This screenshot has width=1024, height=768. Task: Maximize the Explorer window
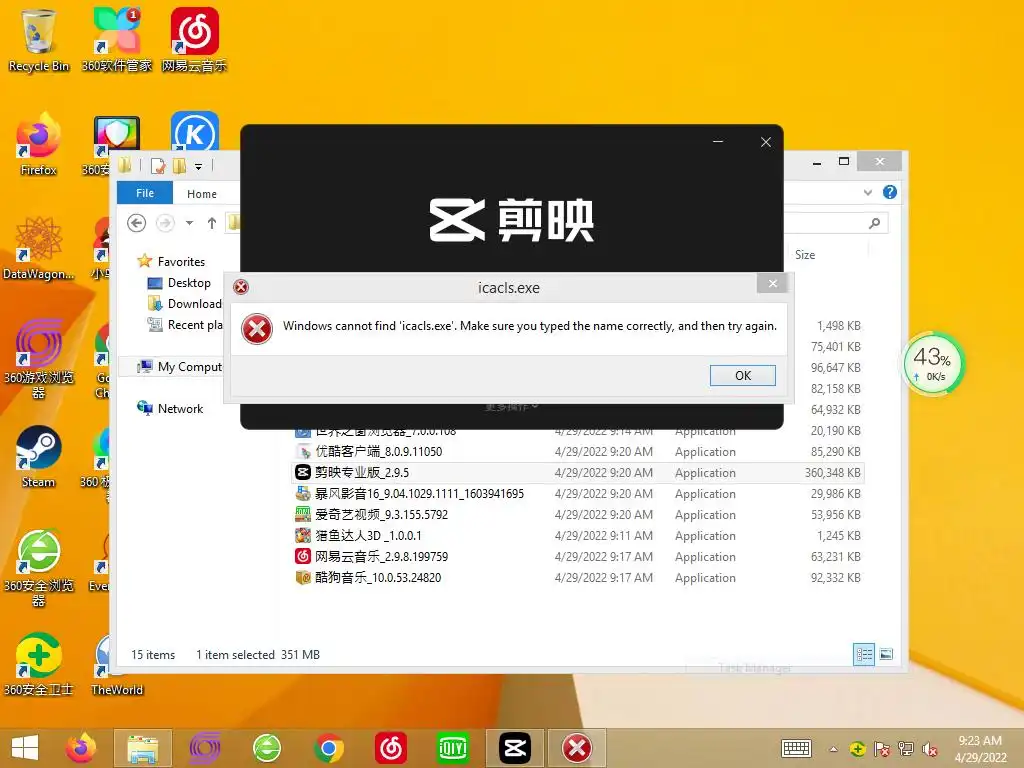(x=844, y=161)
